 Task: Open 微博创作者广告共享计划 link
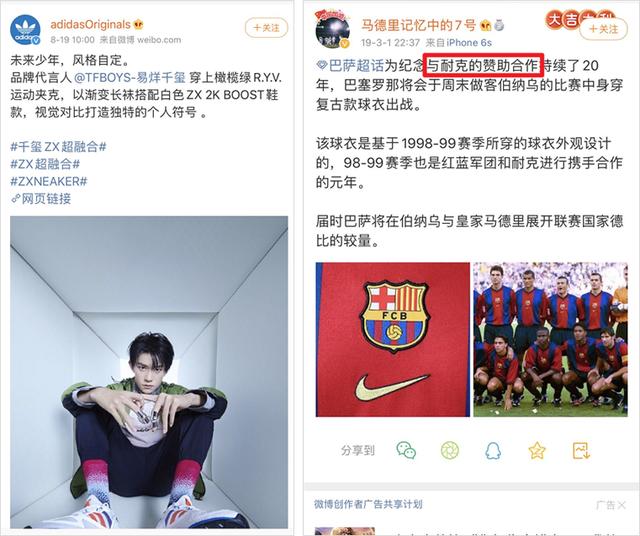[x=368, y=505]
